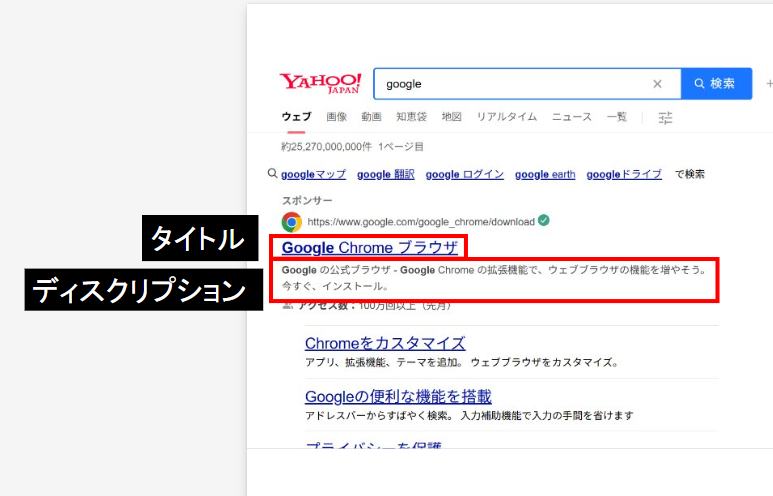This screenshot has width=773, height=496.
Task: Switch to the 動画 tab
Action: pyautogui.click(x=371, y=117)
